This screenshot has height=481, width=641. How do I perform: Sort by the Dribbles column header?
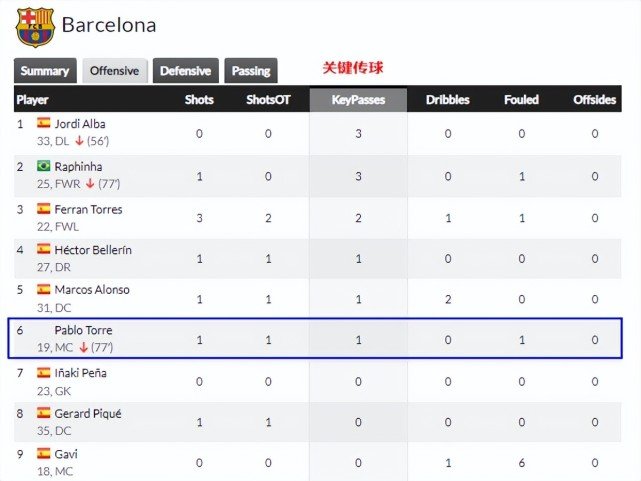click(x=448, y=100)
